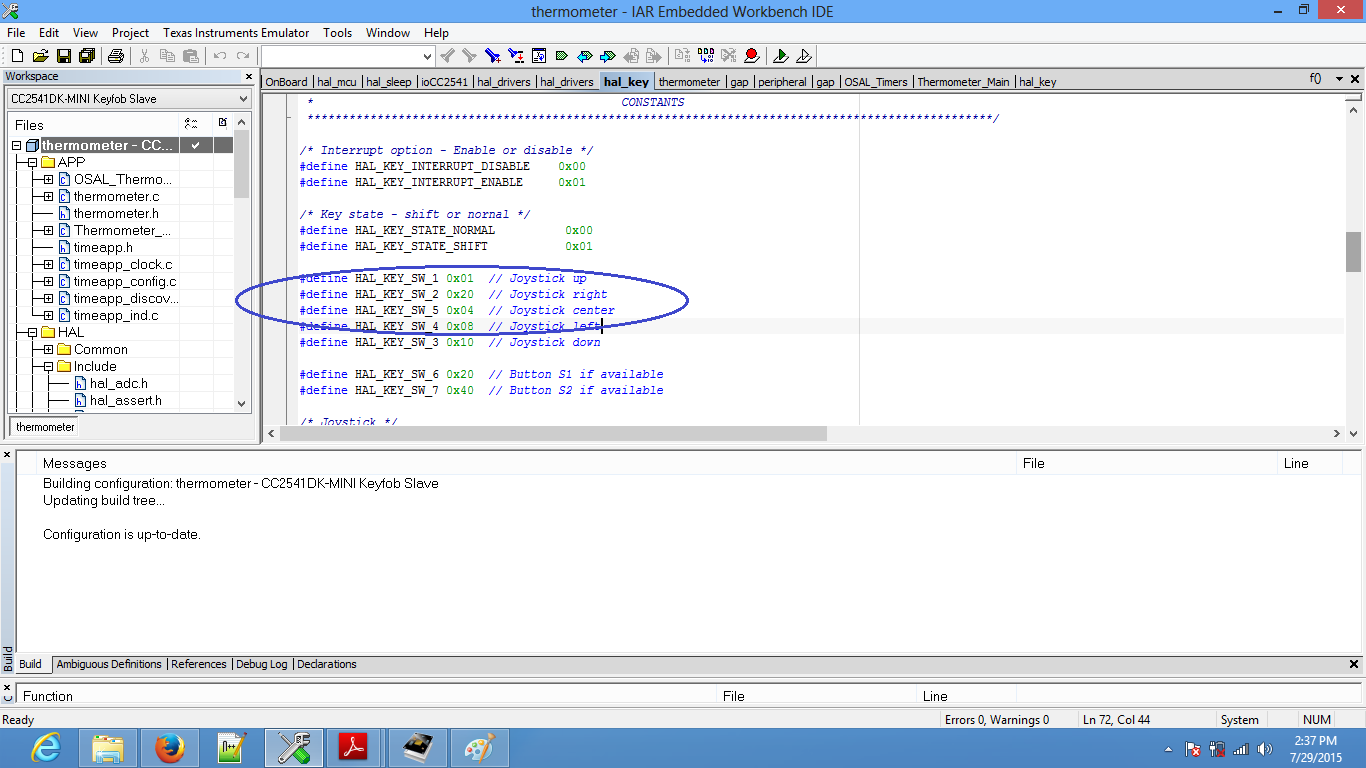The width and height of the screenshot is (1366, 768).
Task: Click the editor vertical scrollbar thumb
Action: (1353, 252)
